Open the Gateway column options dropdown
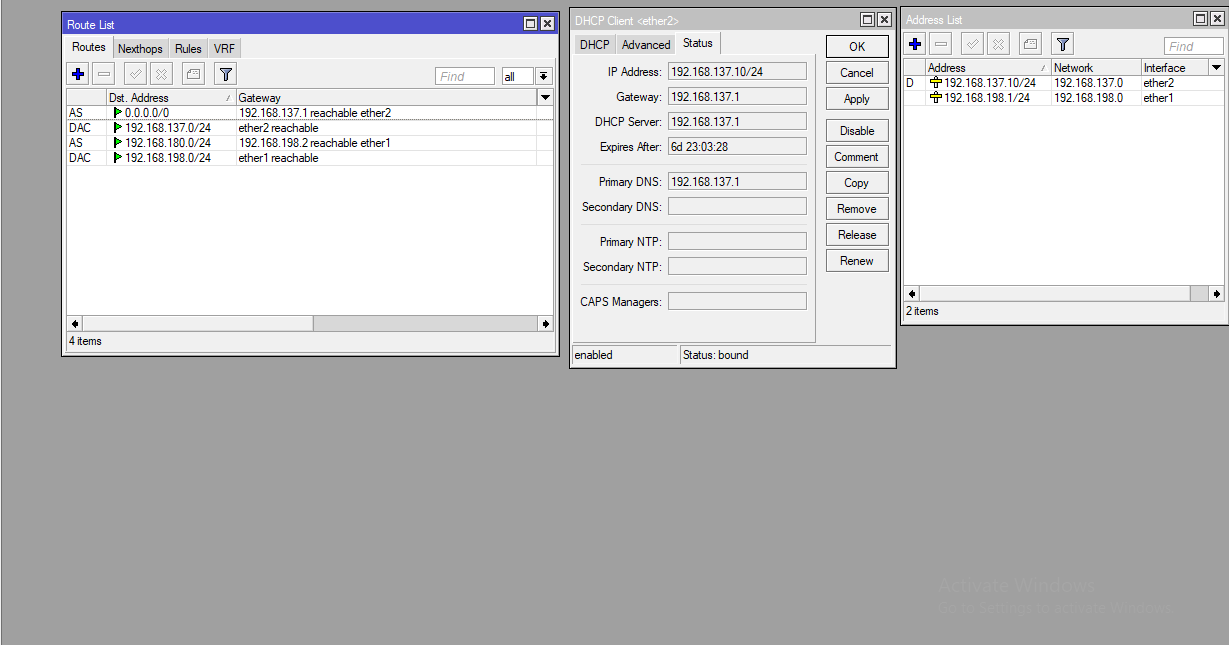The height and width of the screenshot is (645, 1229). point(544,97)
